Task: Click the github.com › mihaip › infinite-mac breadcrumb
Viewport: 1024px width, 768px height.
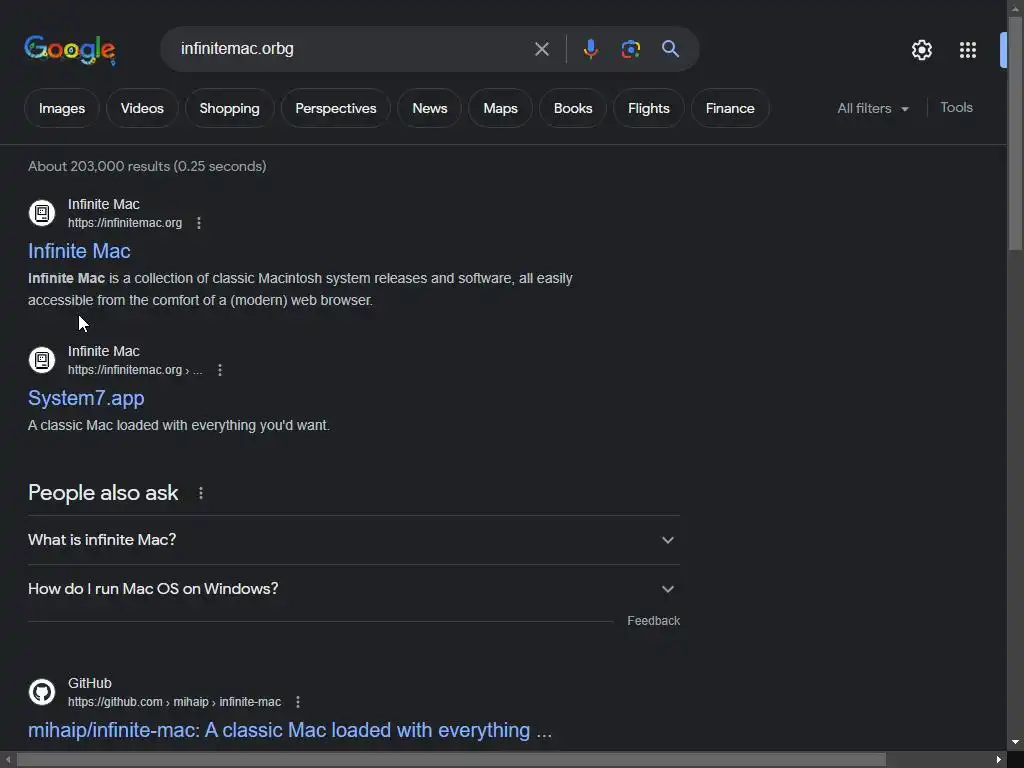Action: pyautogui.click(x=174, y=702)
